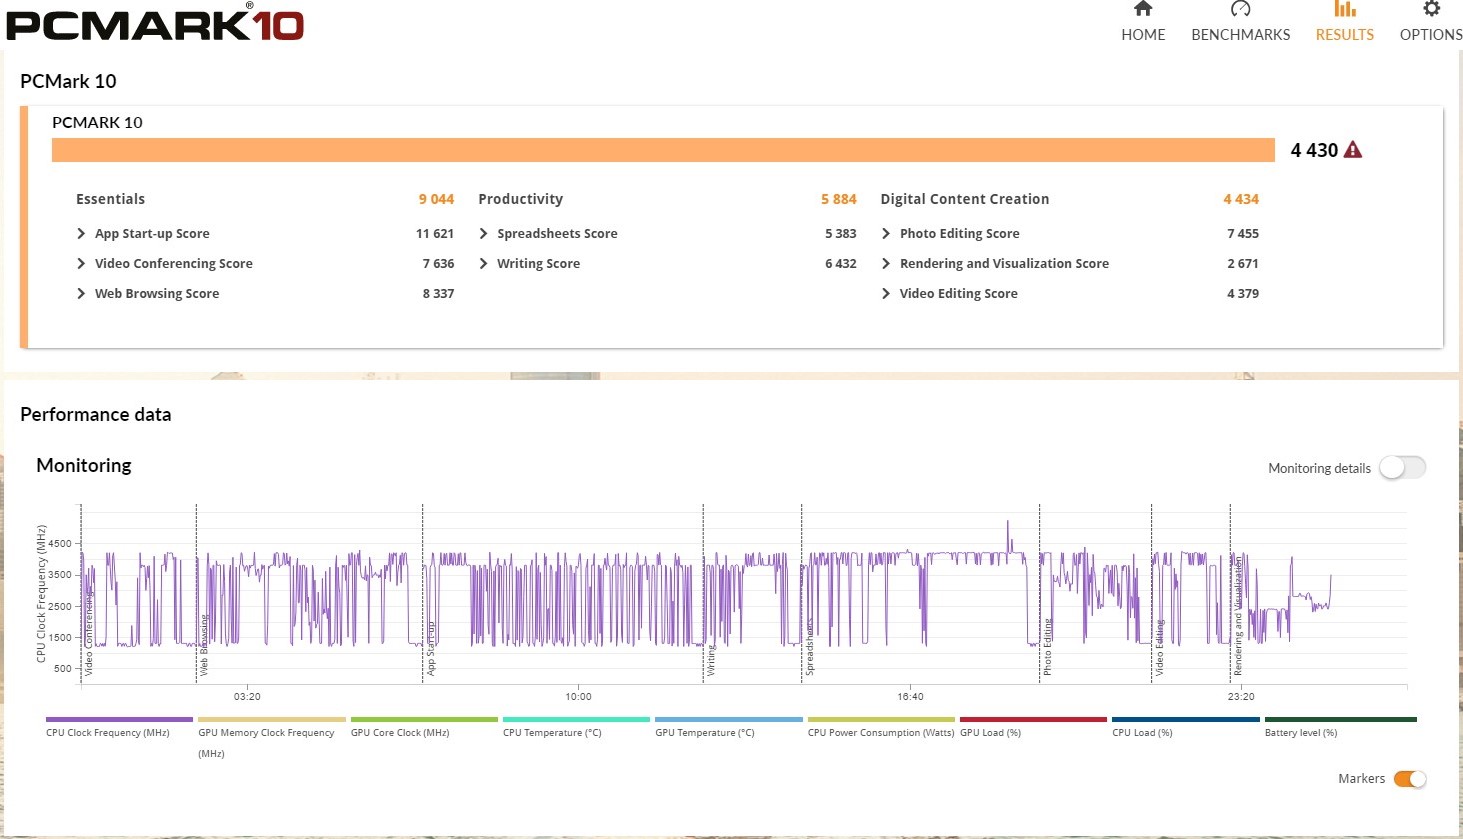Click the App Start-up chart marker
This screenshot has width=1463, height=839.
[431, 648]
